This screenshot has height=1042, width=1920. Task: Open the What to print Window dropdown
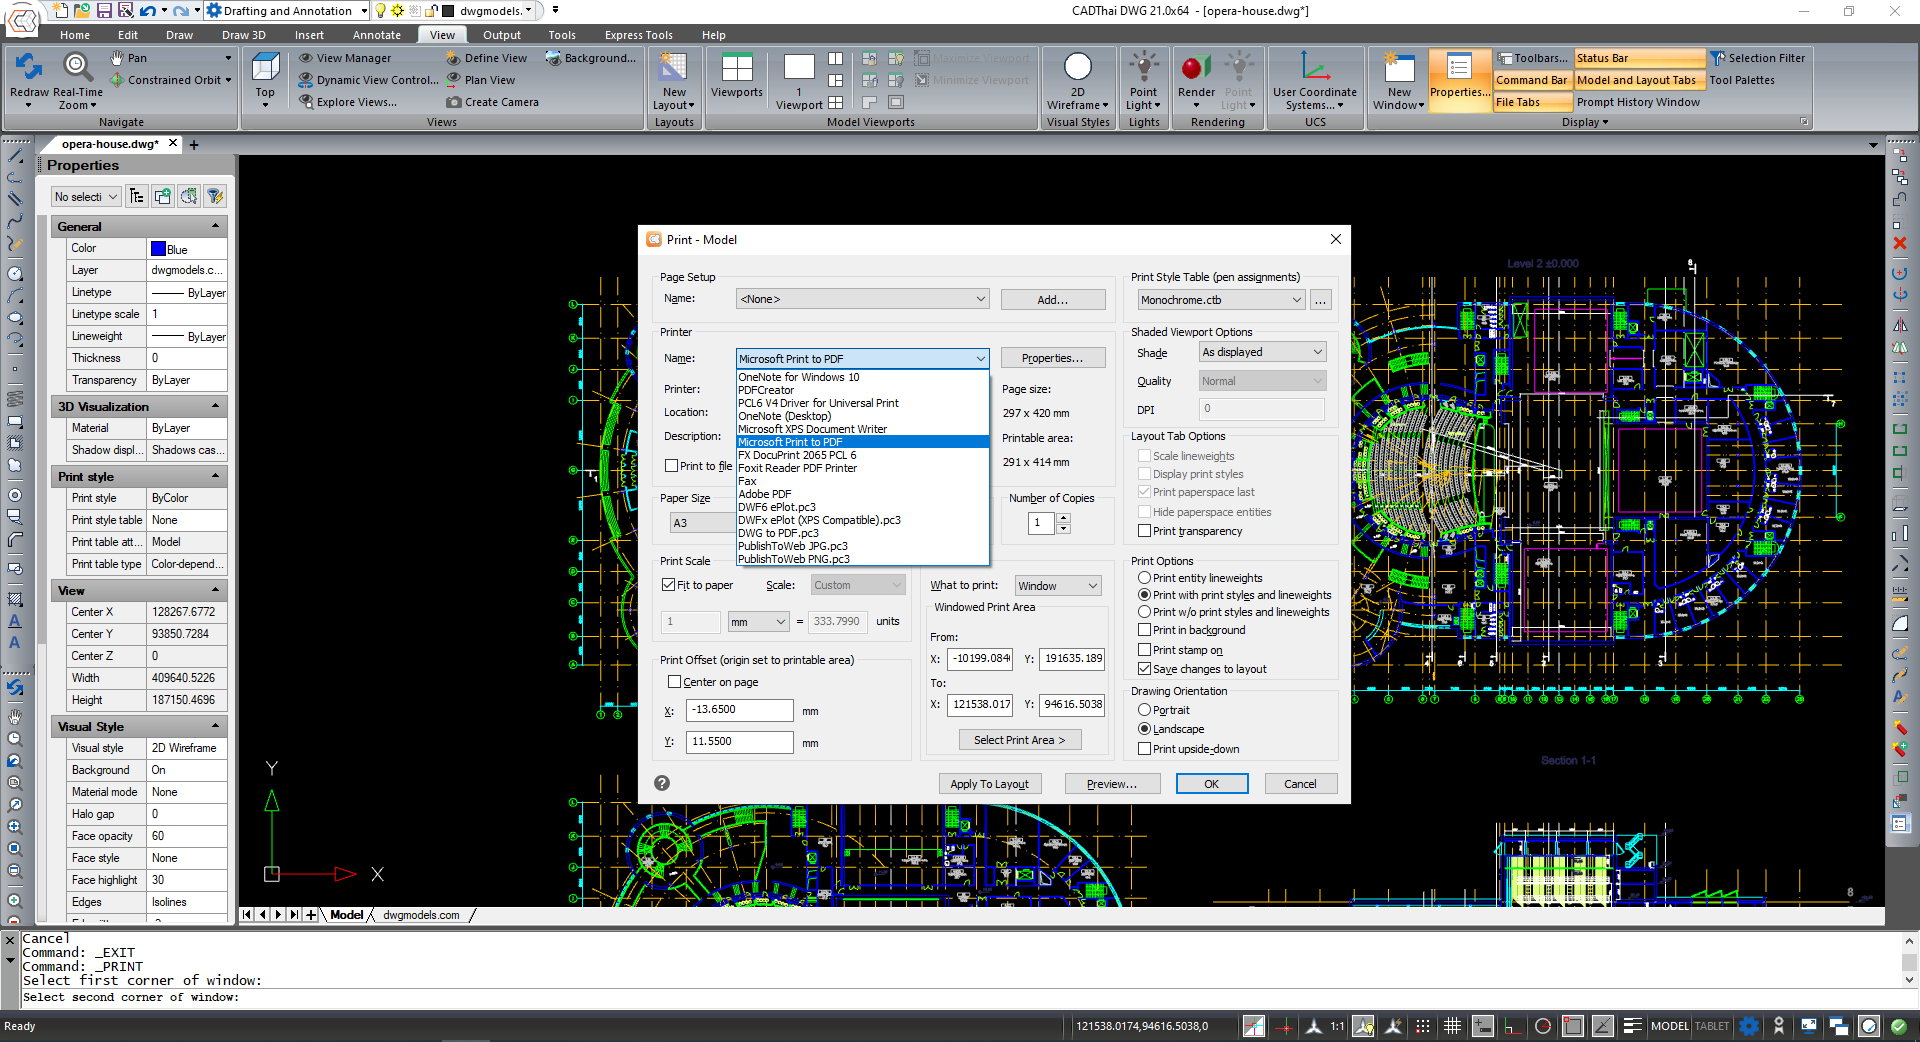pyautogui.click(x=1058, y=586)
